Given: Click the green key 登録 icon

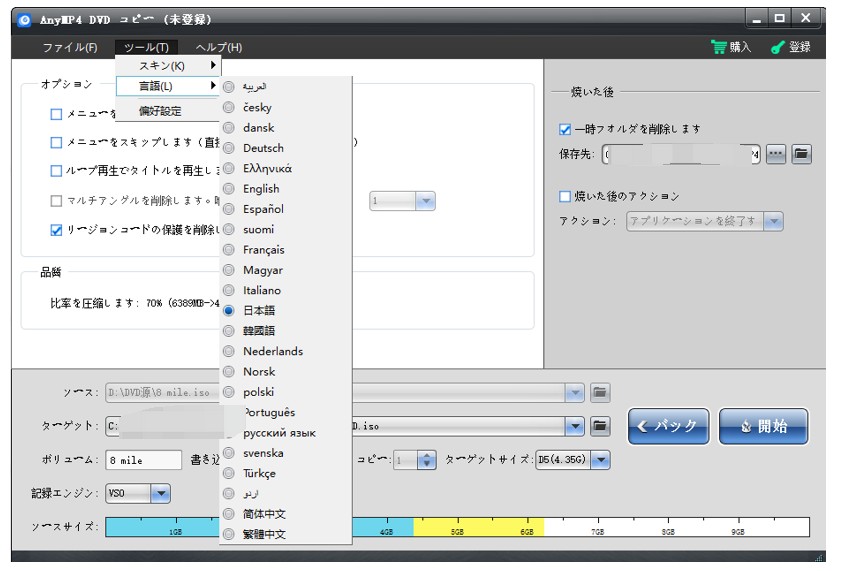Looking at the screenshot, I should click(777, 47).
